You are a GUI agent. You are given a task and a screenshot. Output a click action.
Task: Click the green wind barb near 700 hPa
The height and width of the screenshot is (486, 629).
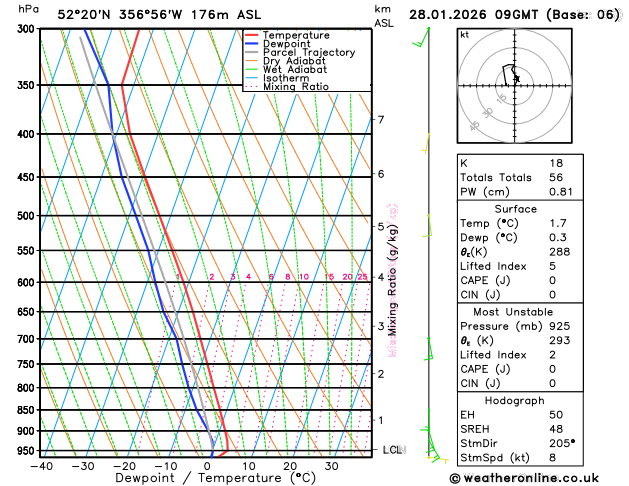[x=428, y=349]
